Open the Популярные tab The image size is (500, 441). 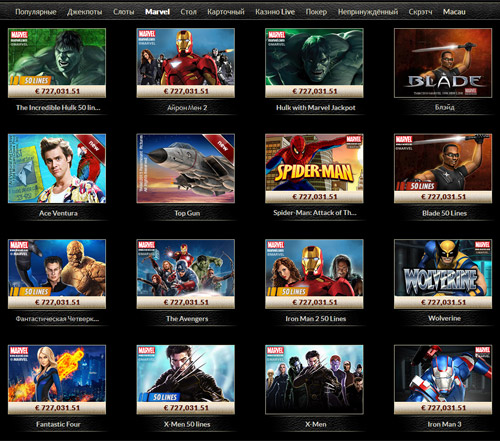point(36,12)
